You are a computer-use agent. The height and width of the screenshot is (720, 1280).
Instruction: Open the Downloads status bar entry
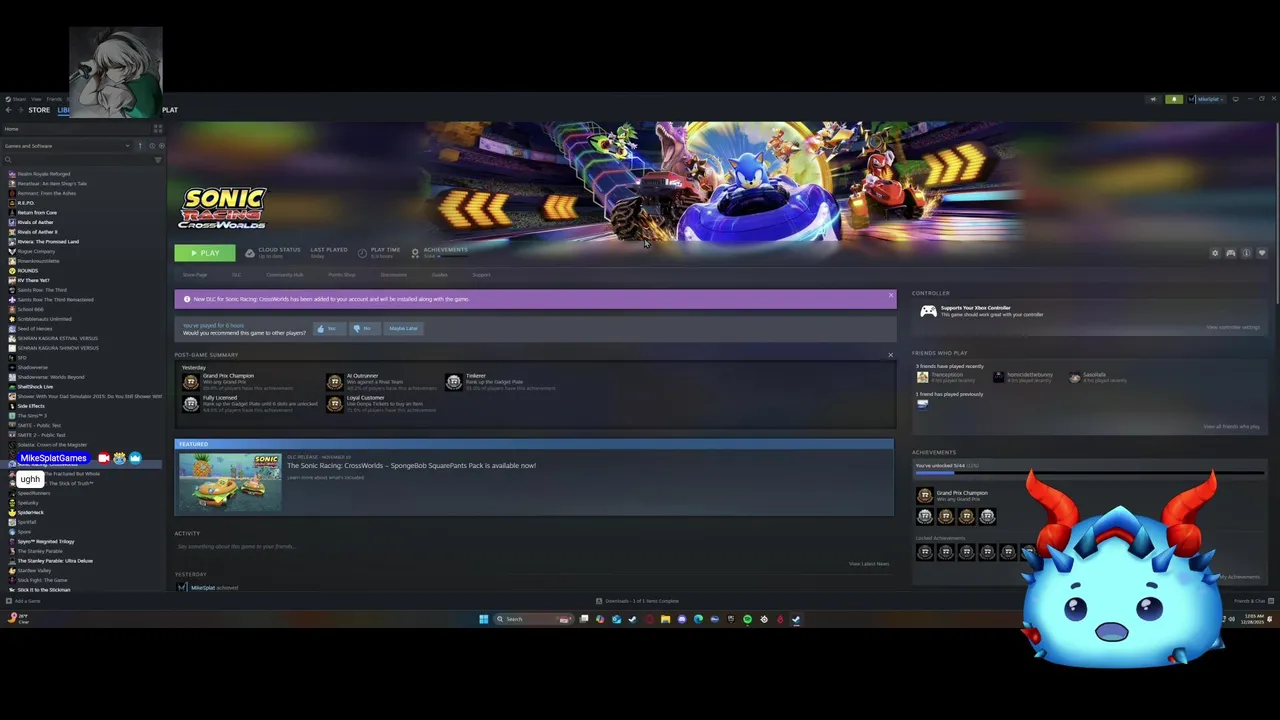point(638,601)
